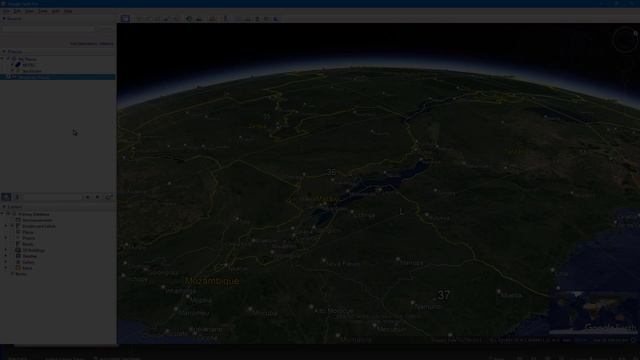Open the Tools menu
The width and height of the screenshot is (640, 360).
coord(43,11)
